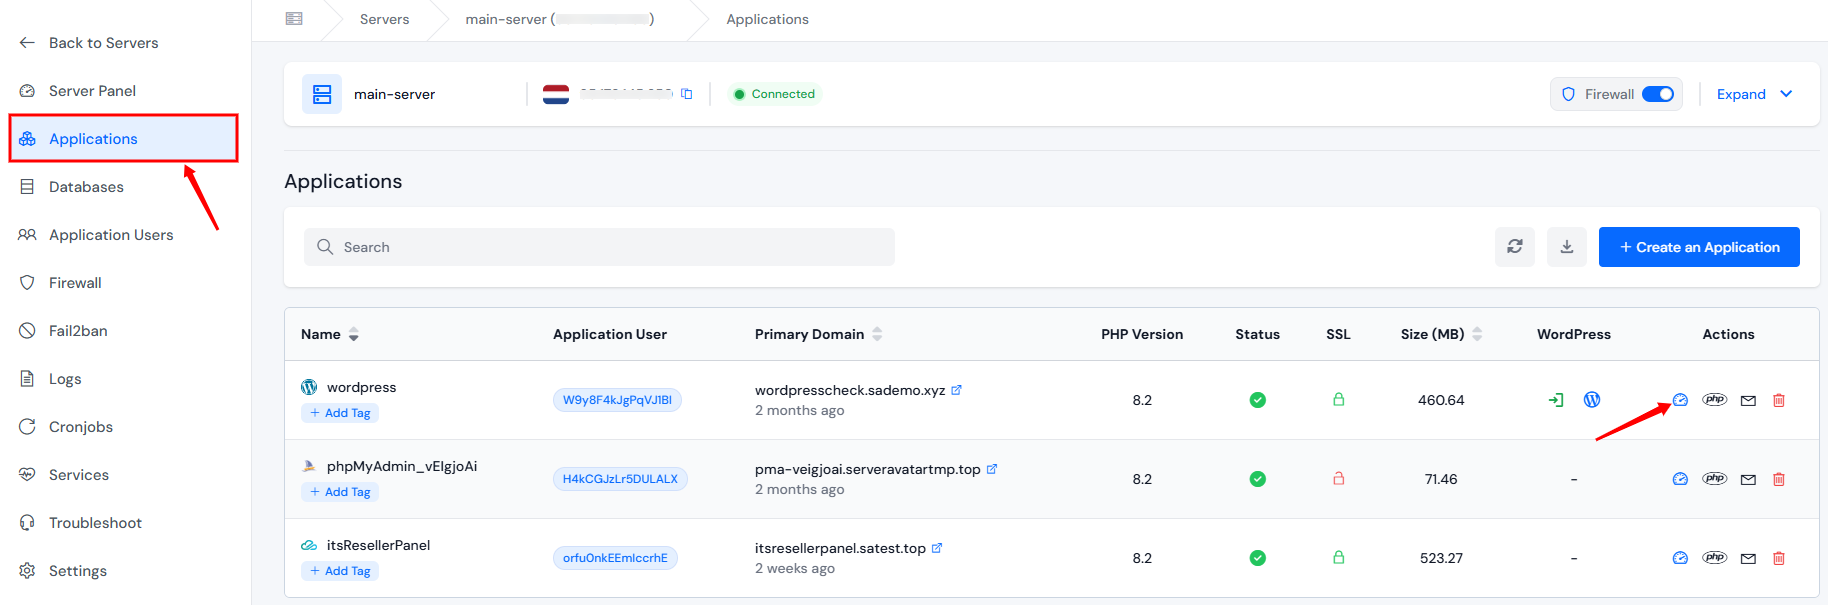Viewport: 1828px width, 605px height.
Task: Open PHP settings for itsResellerPanel
Action: tap(1715, 558)
